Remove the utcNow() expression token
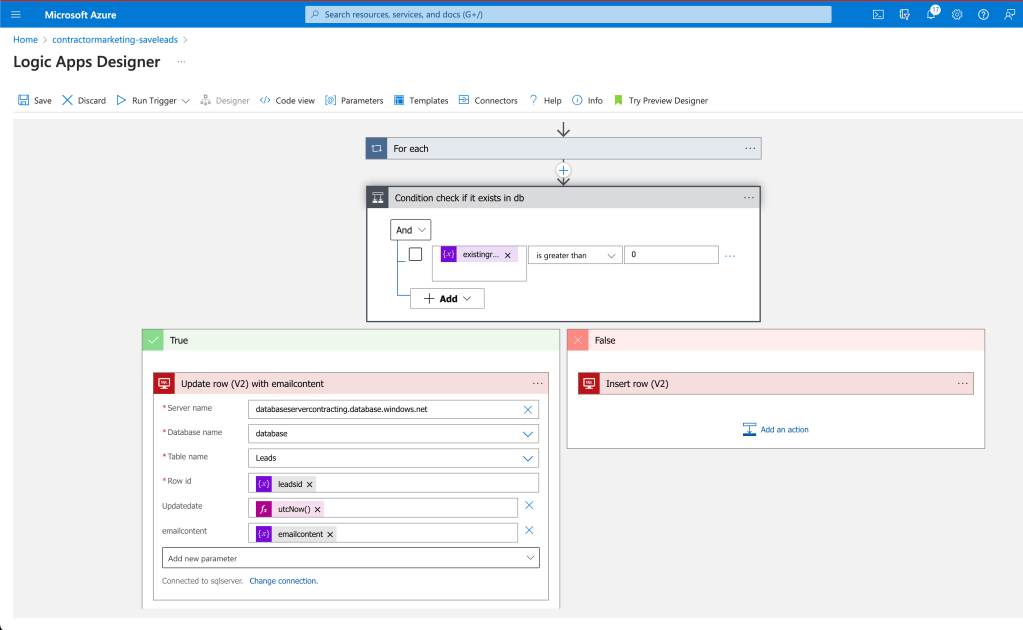This screenshot has height=630, width=1023. 318,509
